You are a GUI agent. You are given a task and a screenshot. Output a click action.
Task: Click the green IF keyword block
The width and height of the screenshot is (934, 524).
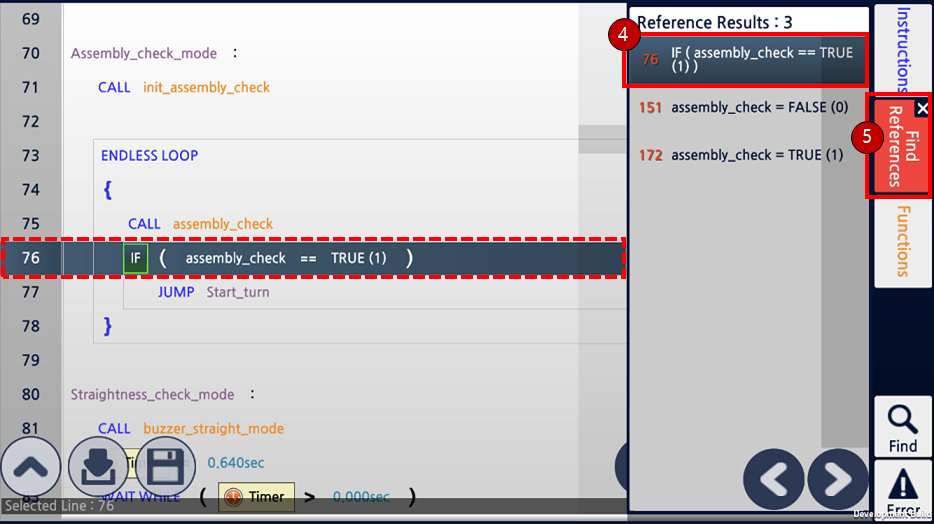136,258
